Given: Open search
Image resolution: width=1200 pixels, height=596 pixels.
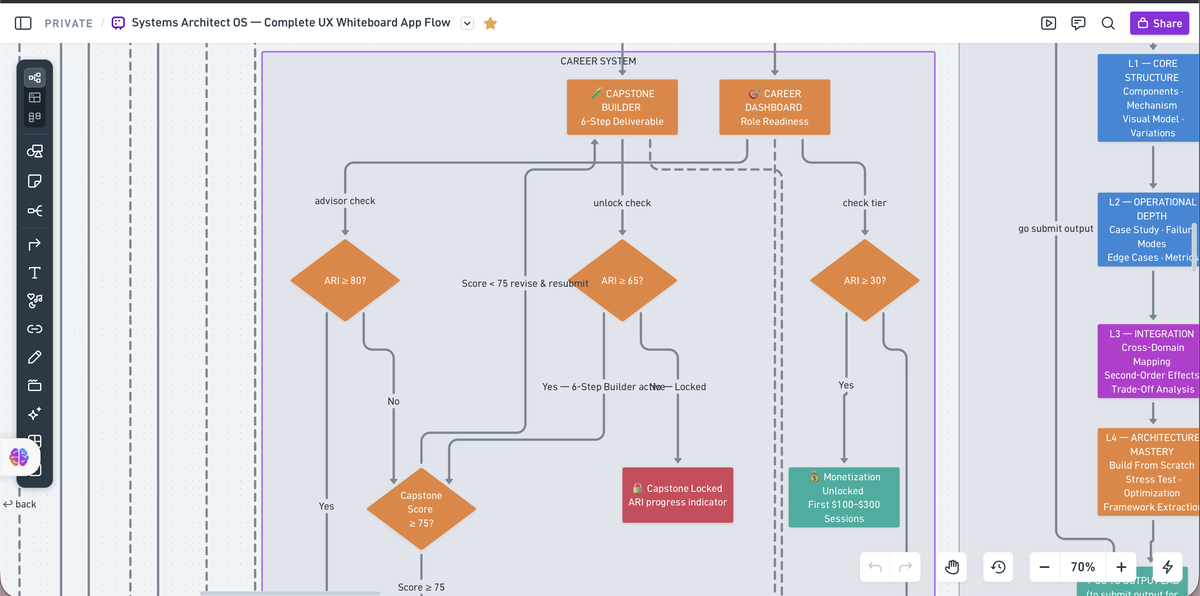Looking at the screenshot, I should pos(1108,23).
